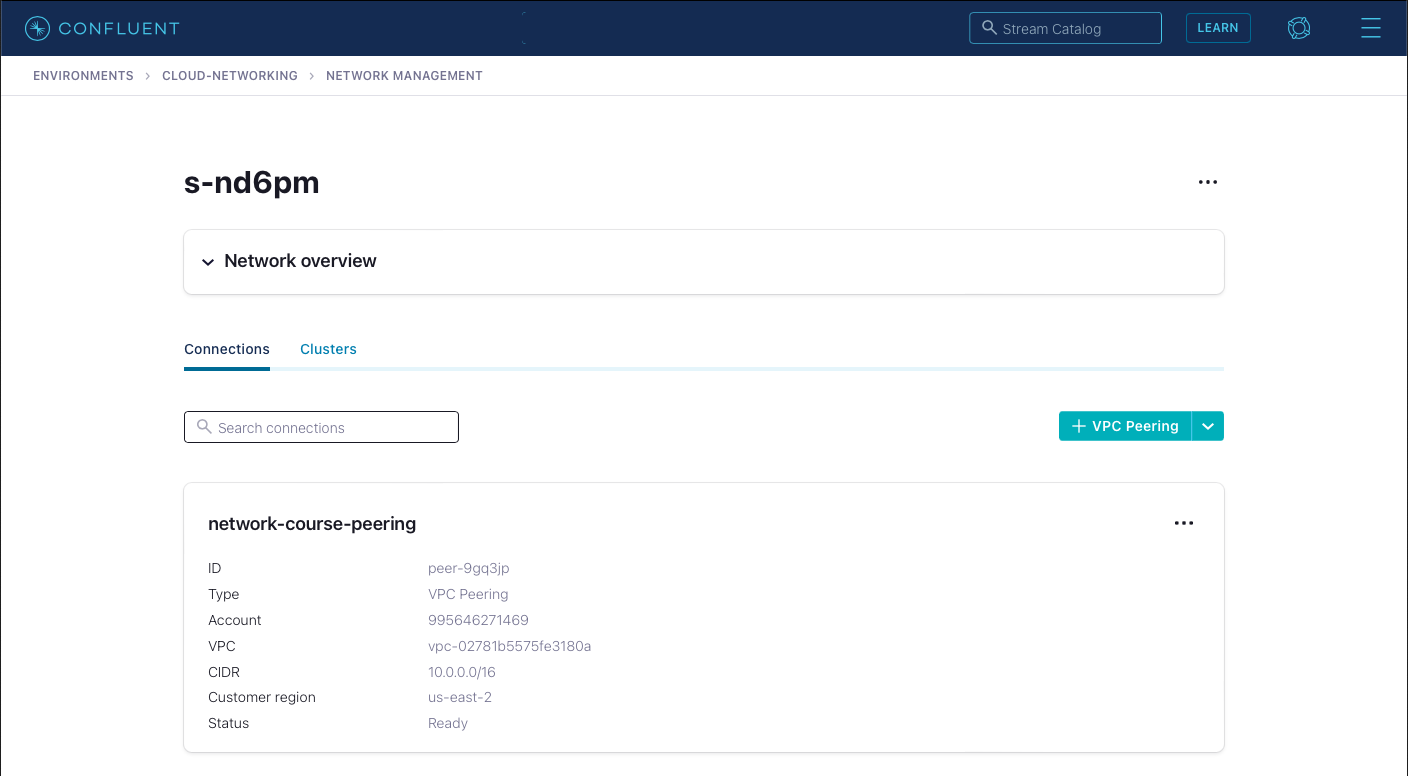Select customer region us-east-2

click(x=460, y=697)
